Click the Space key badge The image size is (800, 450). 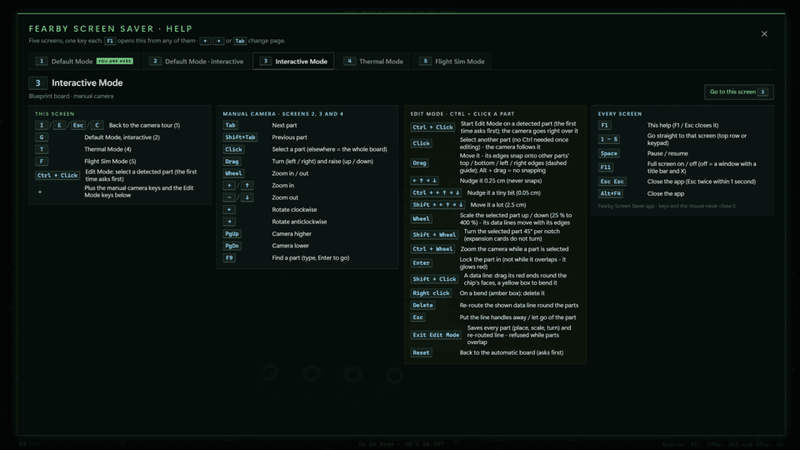[x=609, y=153]
